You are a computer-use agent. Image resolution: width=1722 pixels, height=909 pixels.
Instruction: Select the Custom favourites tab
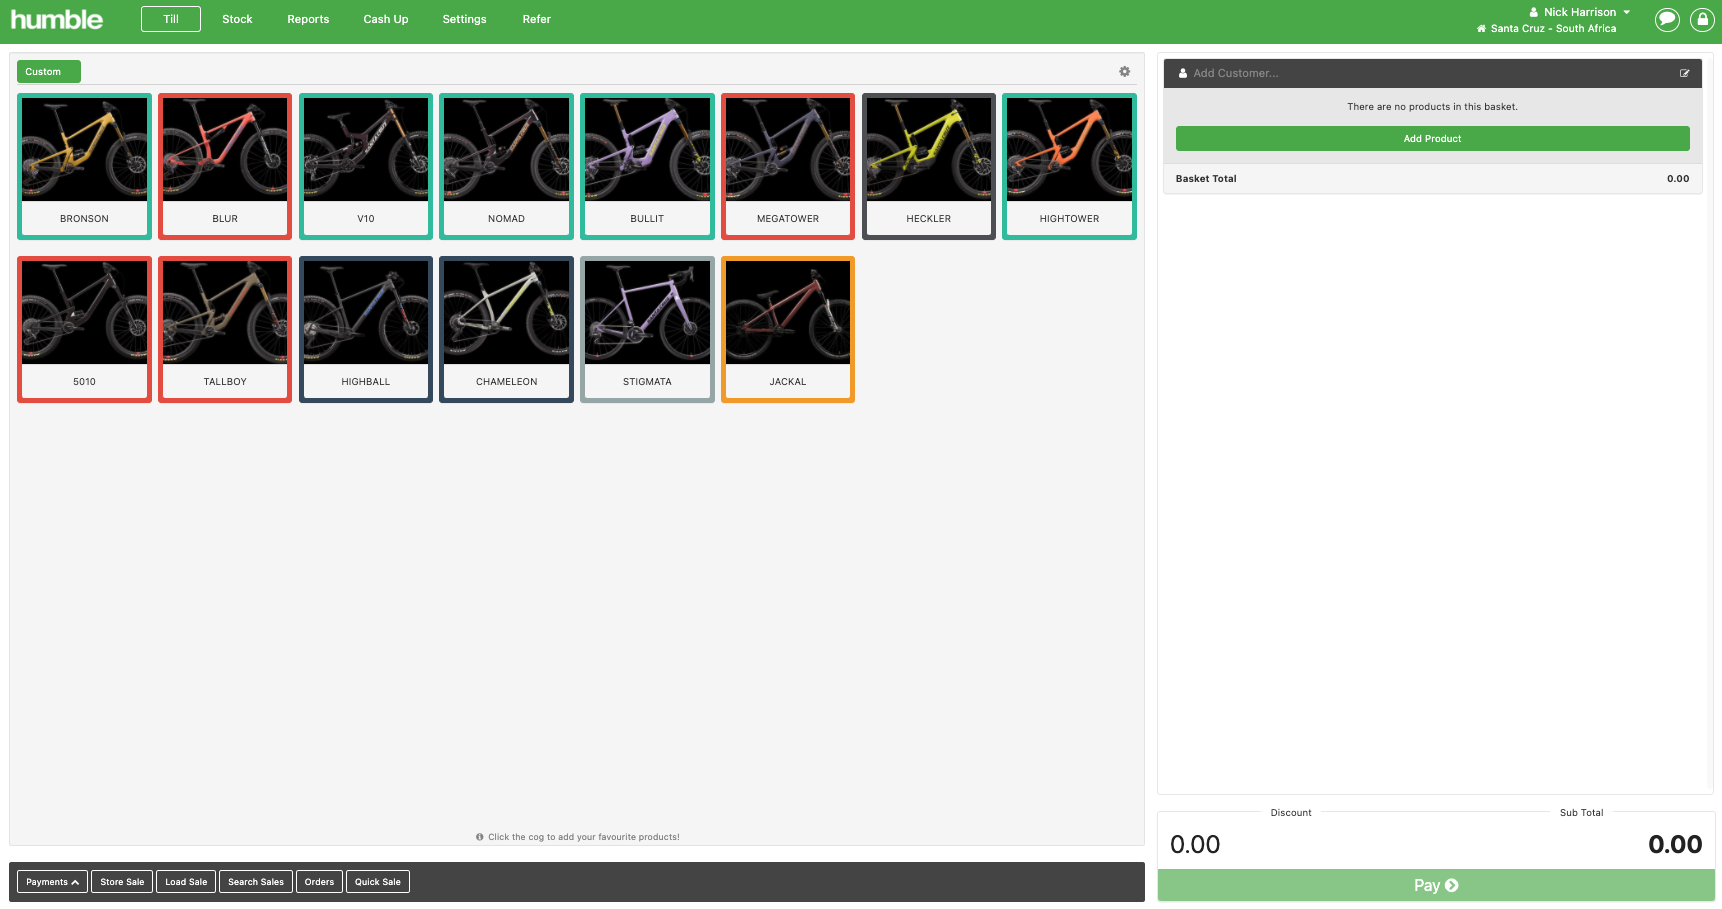pyautogui.click(x=48, y=72)
